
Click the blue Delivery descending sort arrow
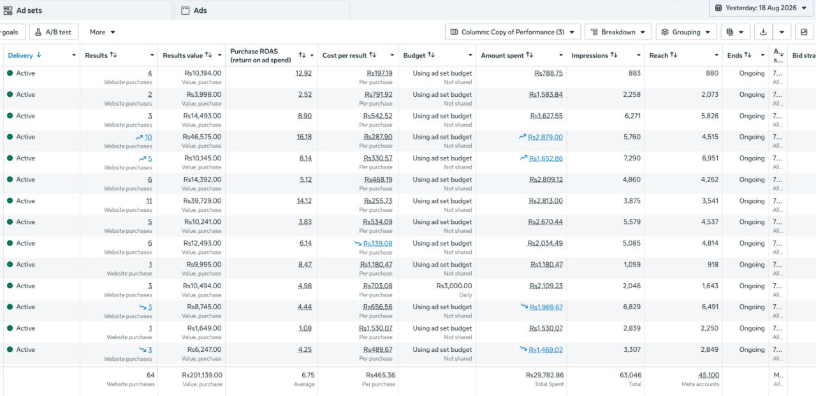pos(39,55)
